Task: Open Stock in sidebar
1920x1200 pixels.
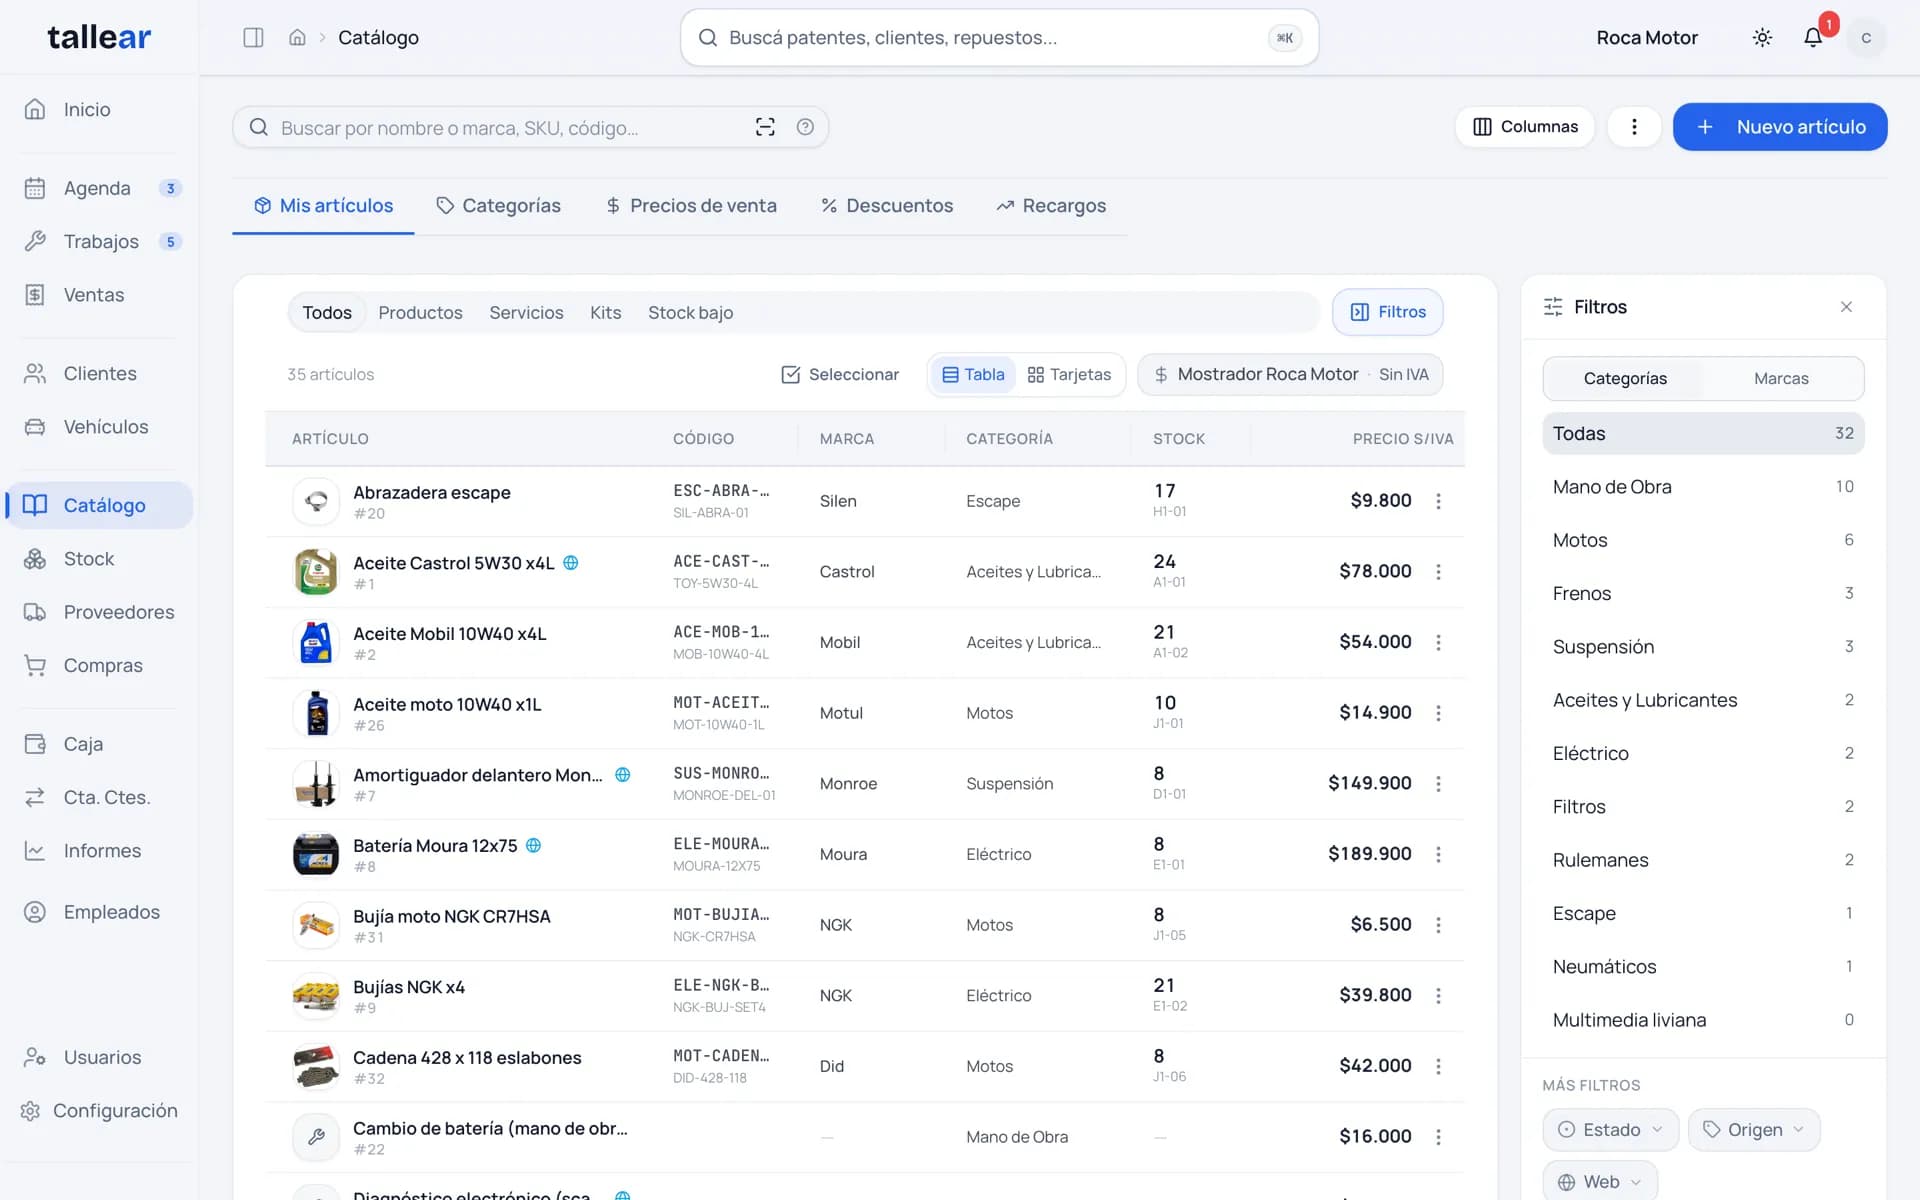Action: 99,559
